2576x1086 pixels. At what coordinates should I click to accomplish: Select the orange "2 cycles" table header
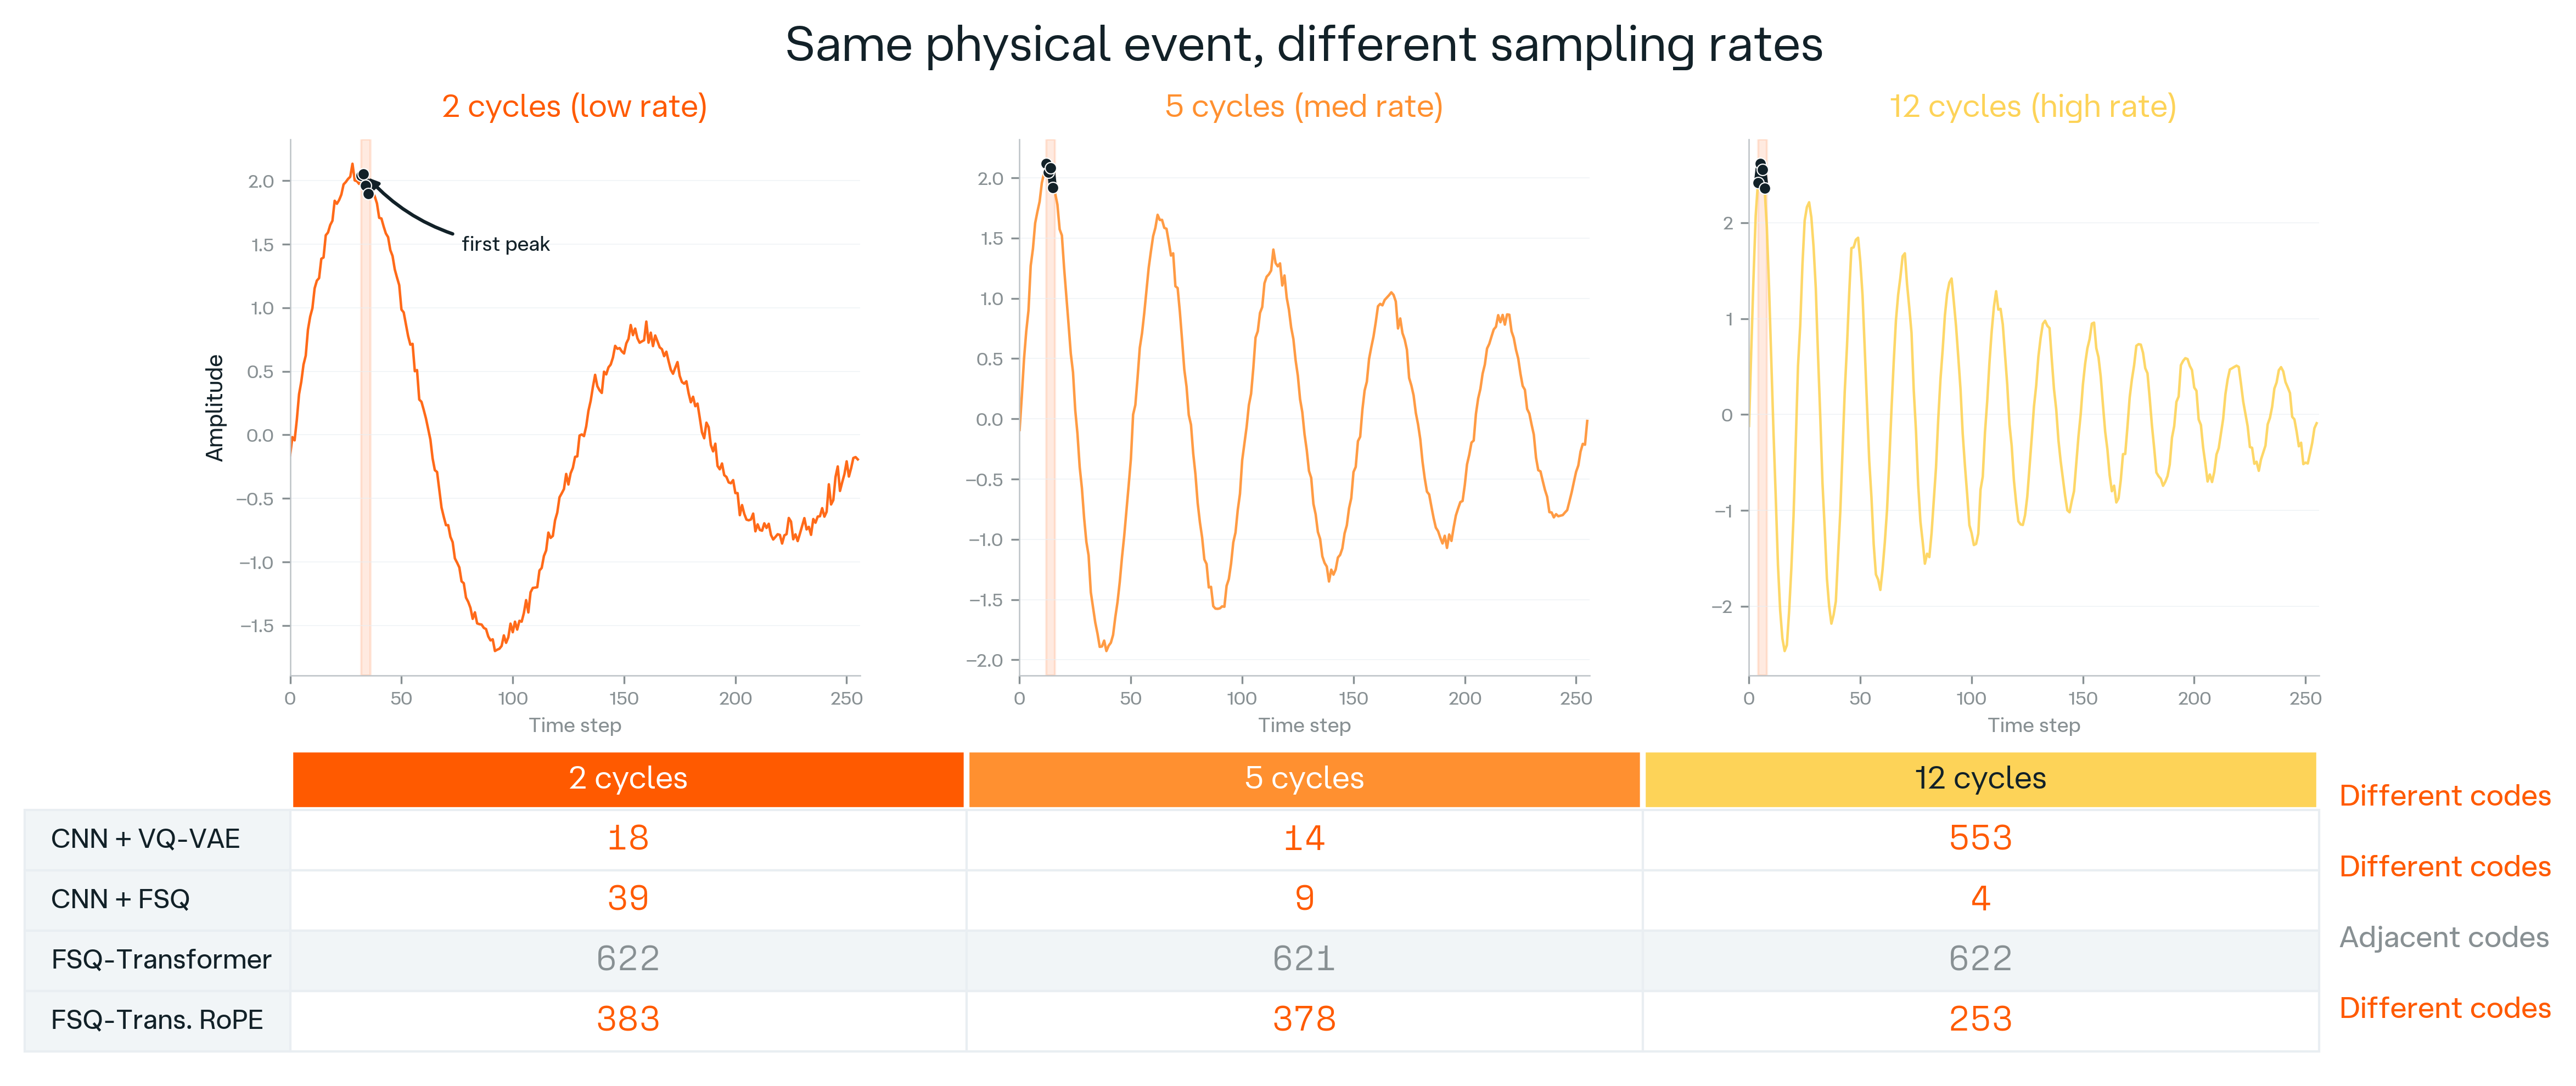pyautogui.click(x=628, y=779)
